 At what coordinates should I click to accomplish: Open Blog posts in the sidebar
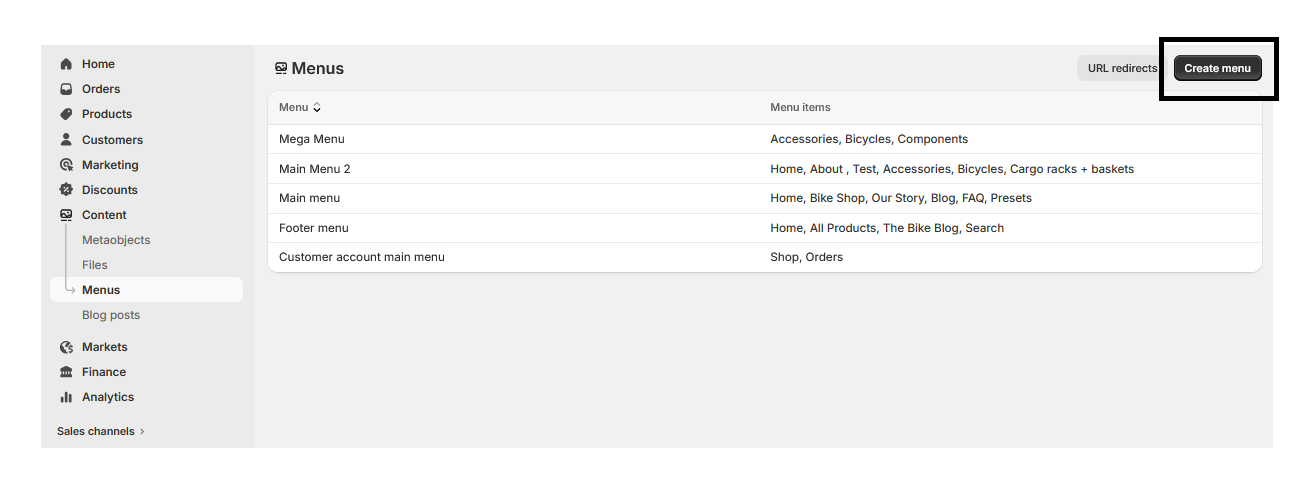pyautogui.click(x=111, y=315)
